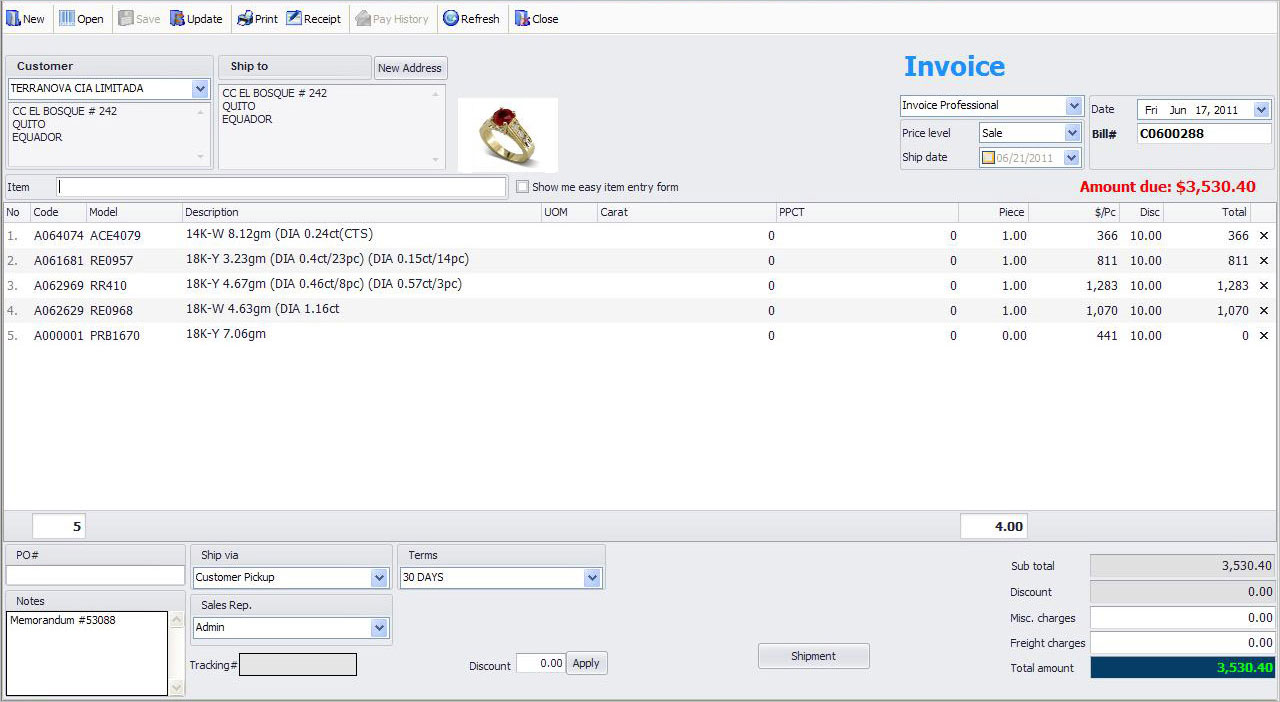Viewport: 1280px width, 702px height.
Task: Open the Terms 30 DAYS dropdown
Action: point(592,577)
